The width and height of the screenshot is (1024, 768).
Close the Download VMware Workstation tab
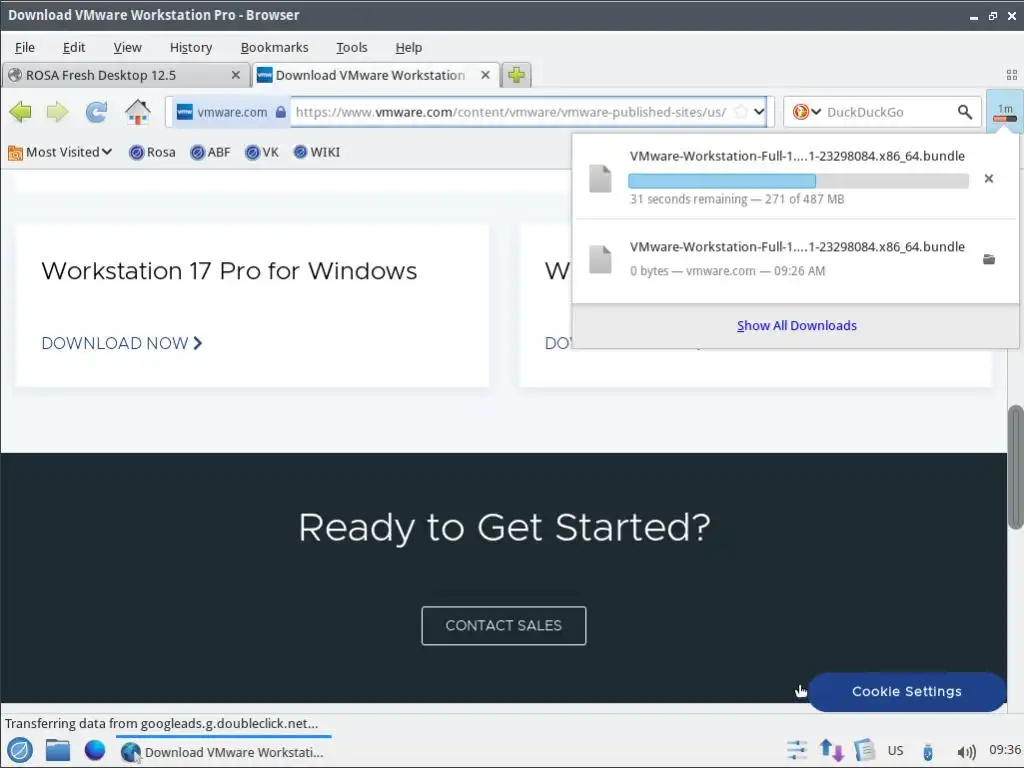coord(485,75)
